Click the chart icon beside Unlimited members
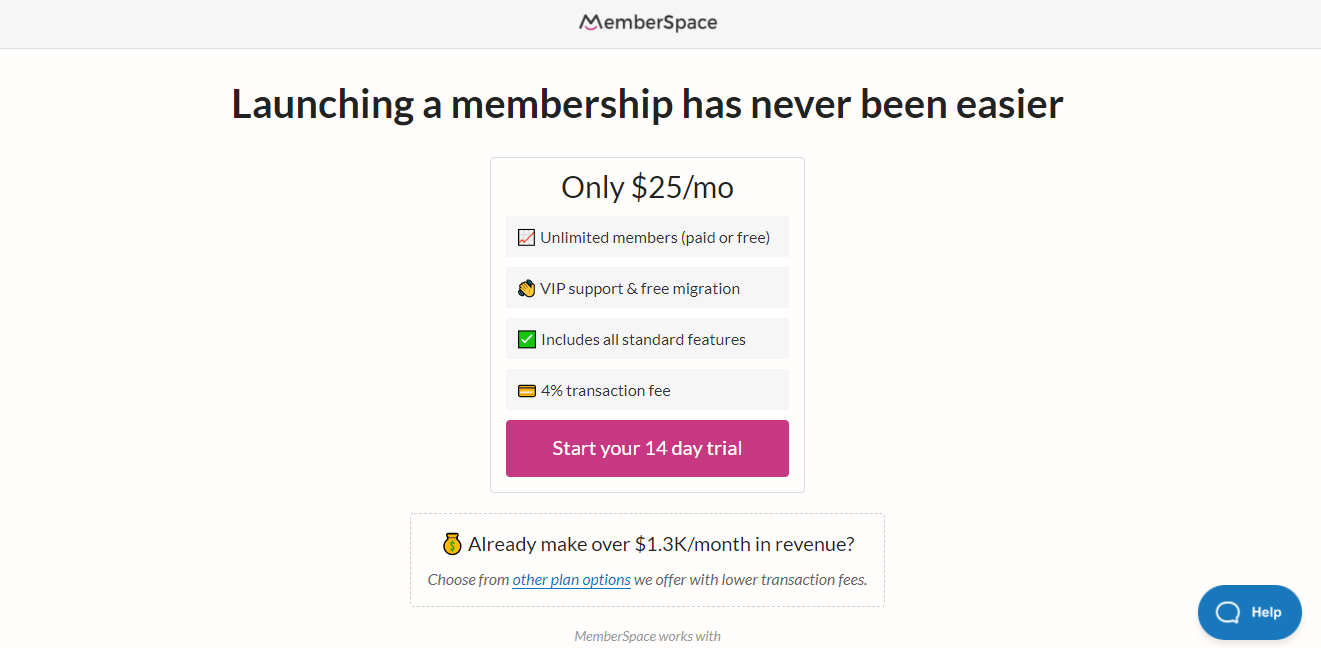 (526, 238)
